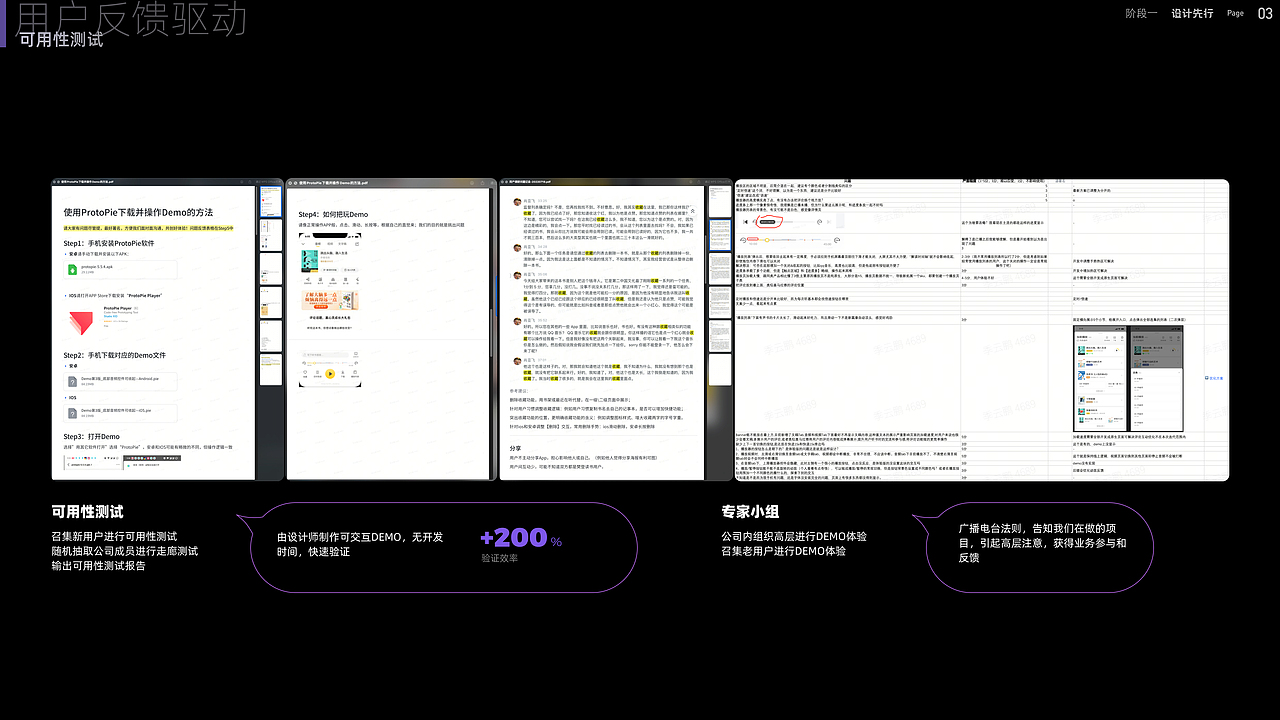Select last page thumbnail in interview PDF sidebar
The width and height of the screenshot is (1280, 720).
720,370
